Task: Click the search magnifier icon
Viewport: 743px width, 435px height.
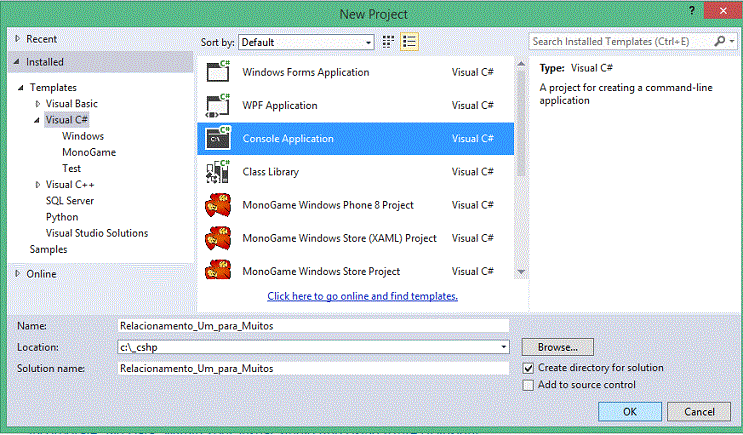Action: 719,41
